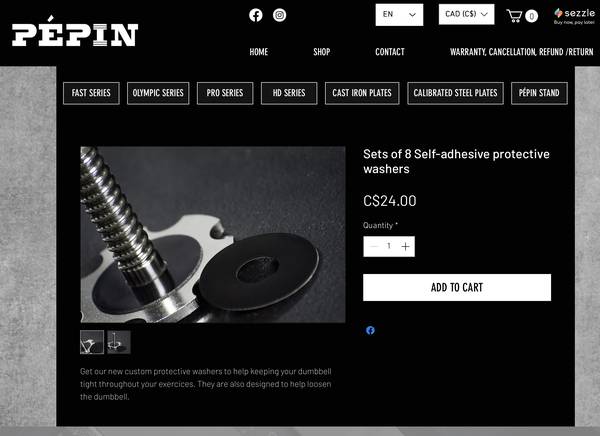Select the second product thumbnail image
Viewport: 600px width, 436px height.
point(119,342)
